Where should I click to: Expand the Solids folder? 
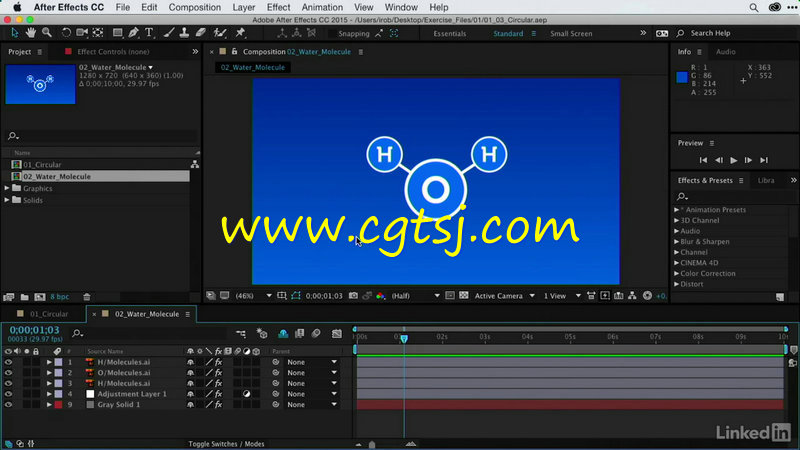point(7,200)
